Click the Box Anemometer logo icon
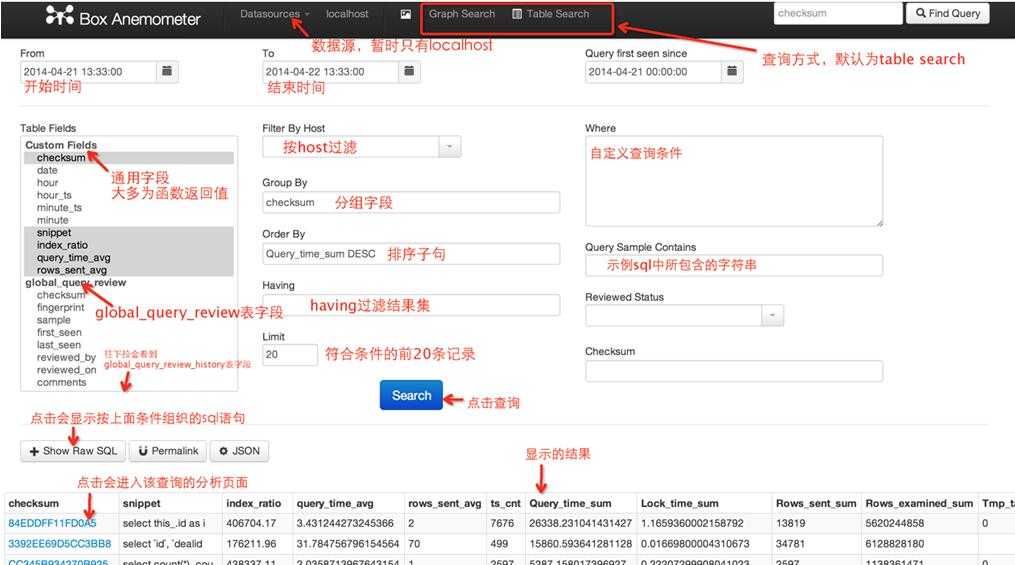Image resolution: width=1015 pixels, height=565 pixels. 60,15
